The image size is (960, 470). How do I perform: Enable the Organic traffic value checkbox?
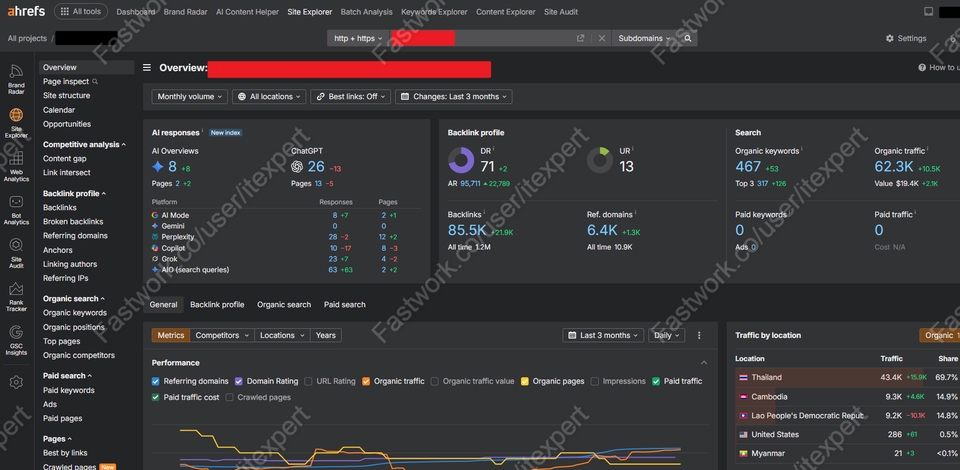tap(435, 381)
